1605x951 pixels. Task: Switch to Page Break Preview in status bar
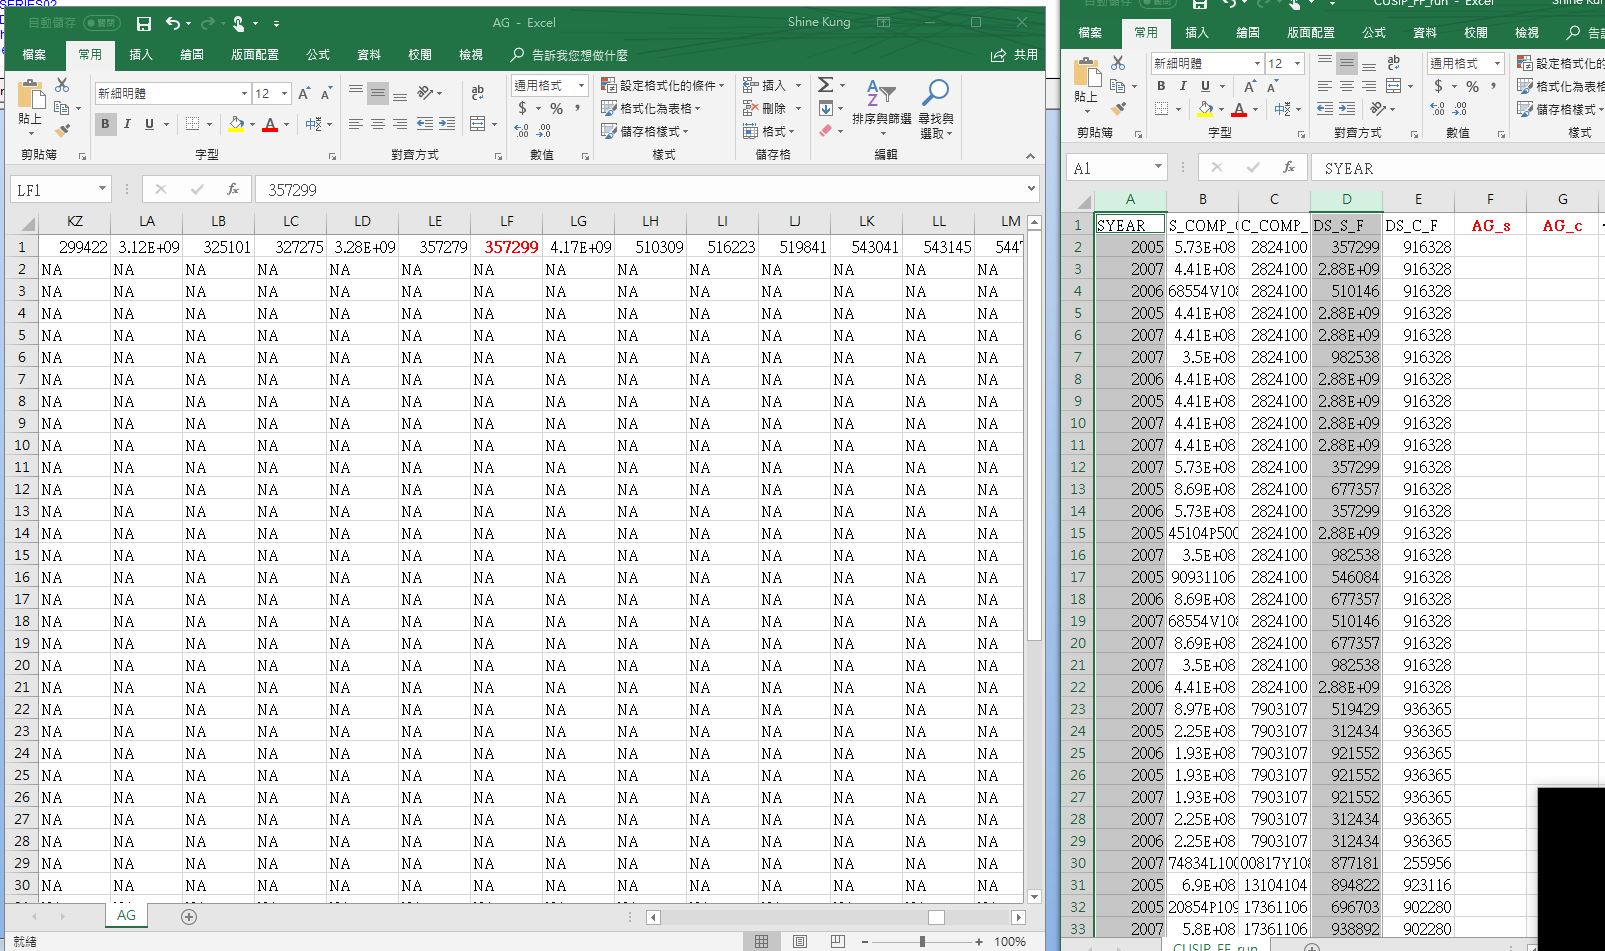click(837, 941)
